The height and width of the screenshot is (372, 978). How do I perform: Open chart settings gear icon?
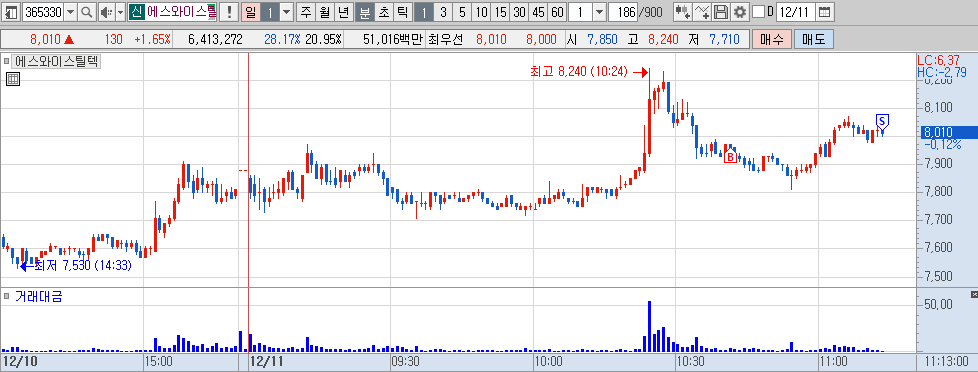(740, 12)
